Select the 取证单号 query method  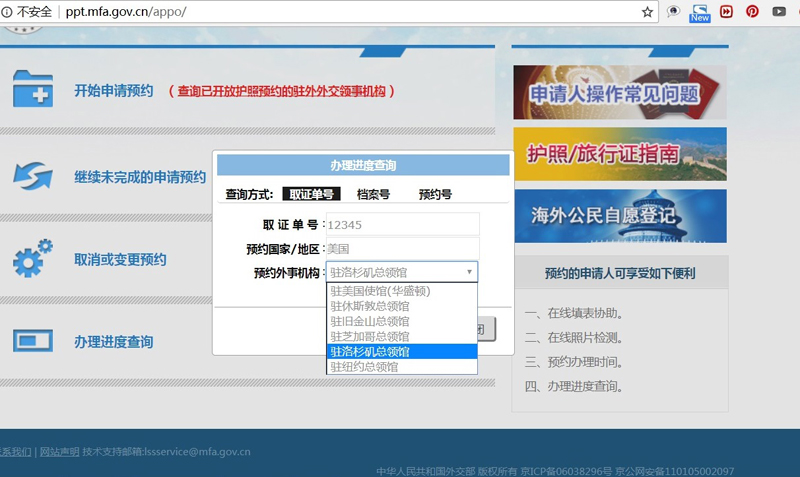pos(311,195)
